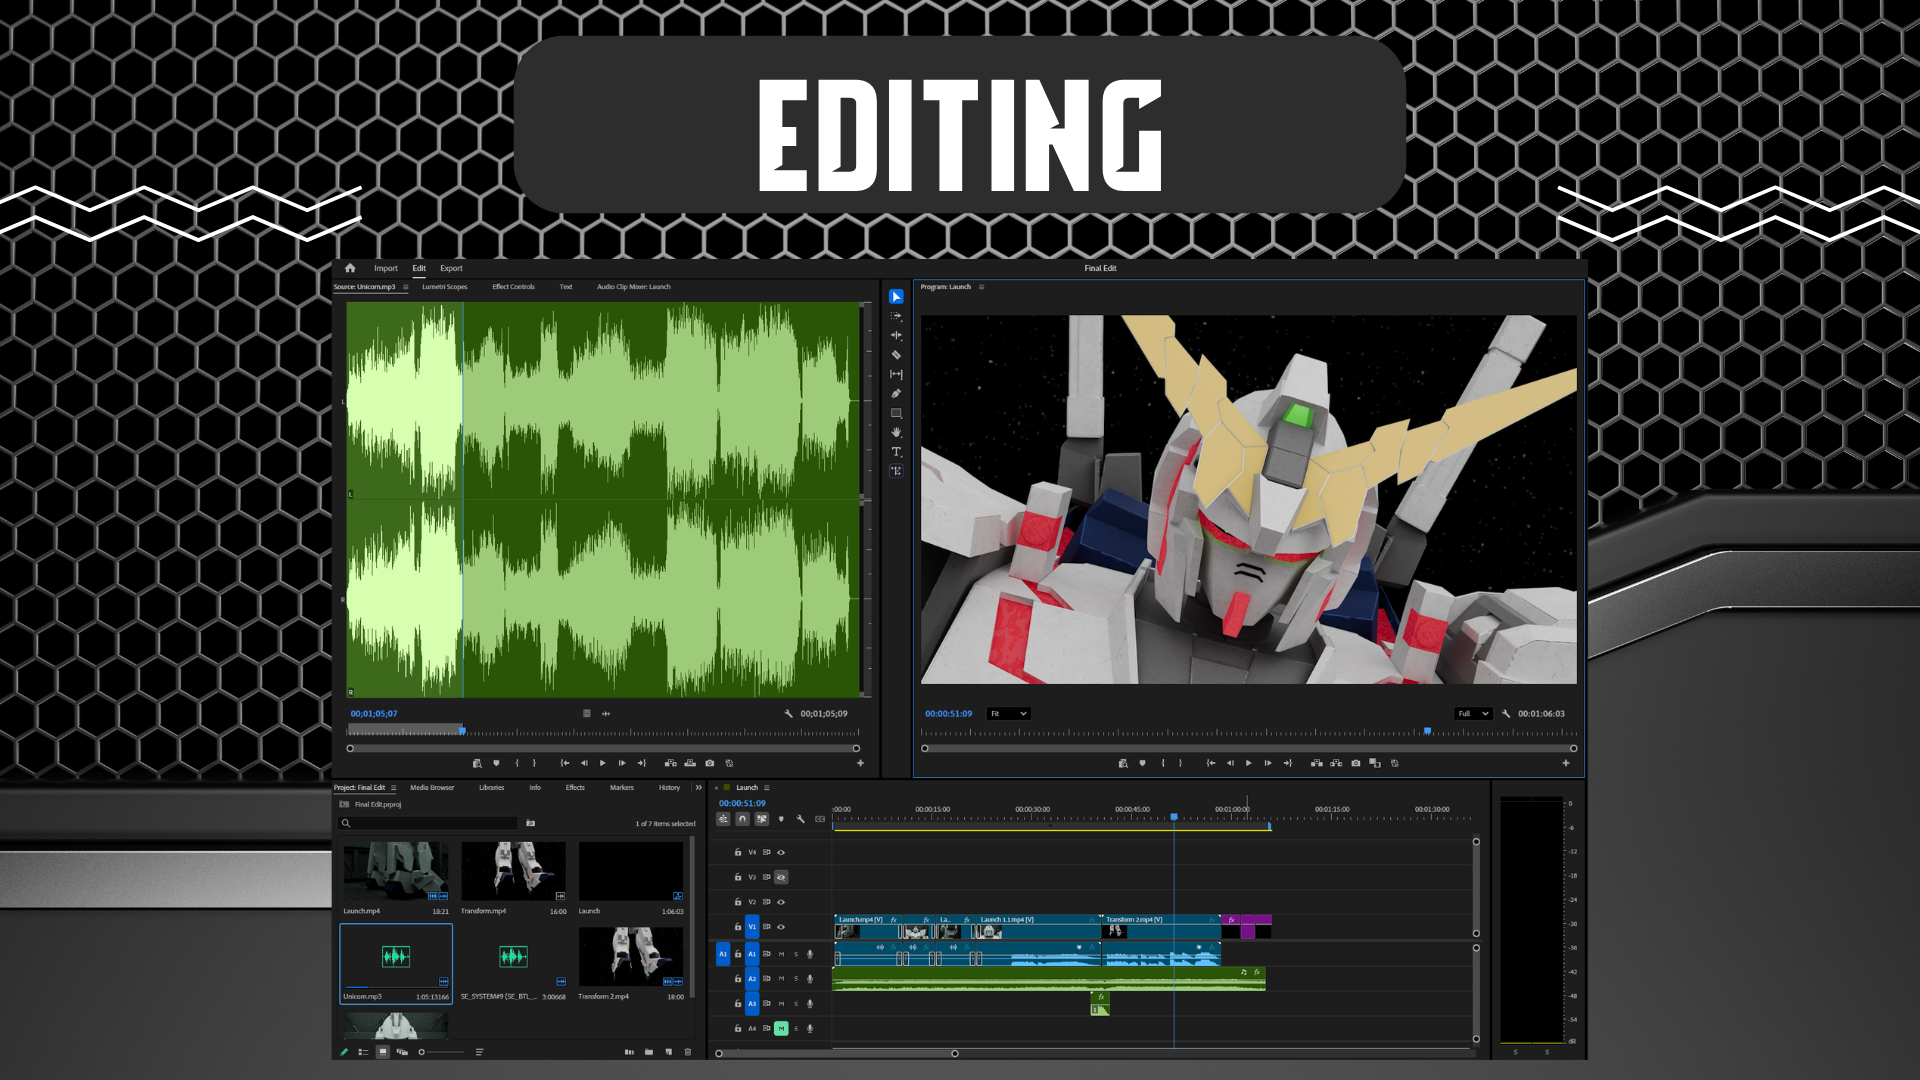Click Overwrite button in the Source monitor
Viewport: 1920px width, 1080px height.
pos(690,763)
